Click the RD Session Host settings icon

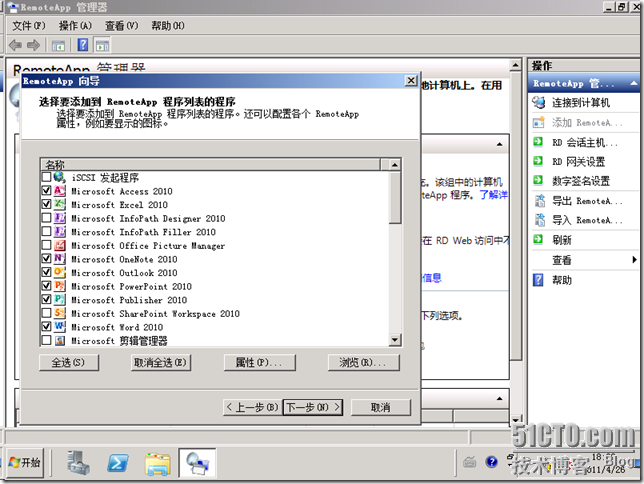[538, 142]
